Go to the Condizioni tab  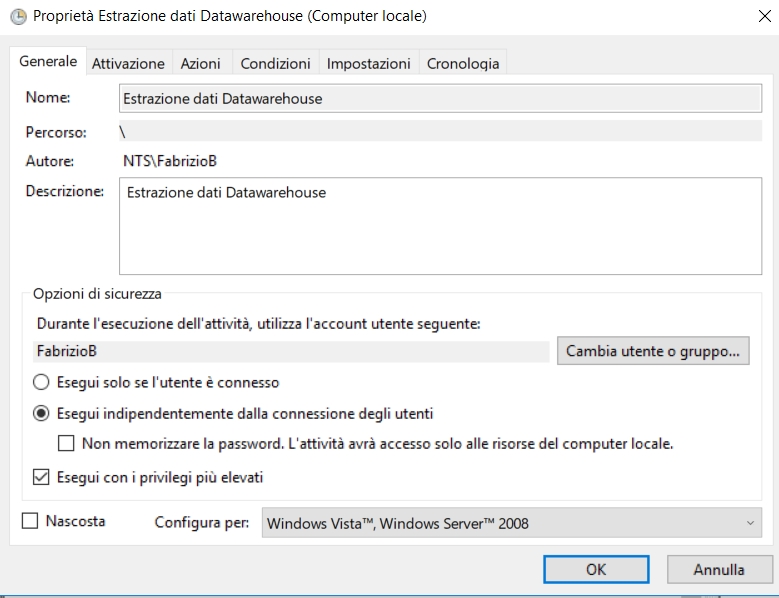[275, 63]
